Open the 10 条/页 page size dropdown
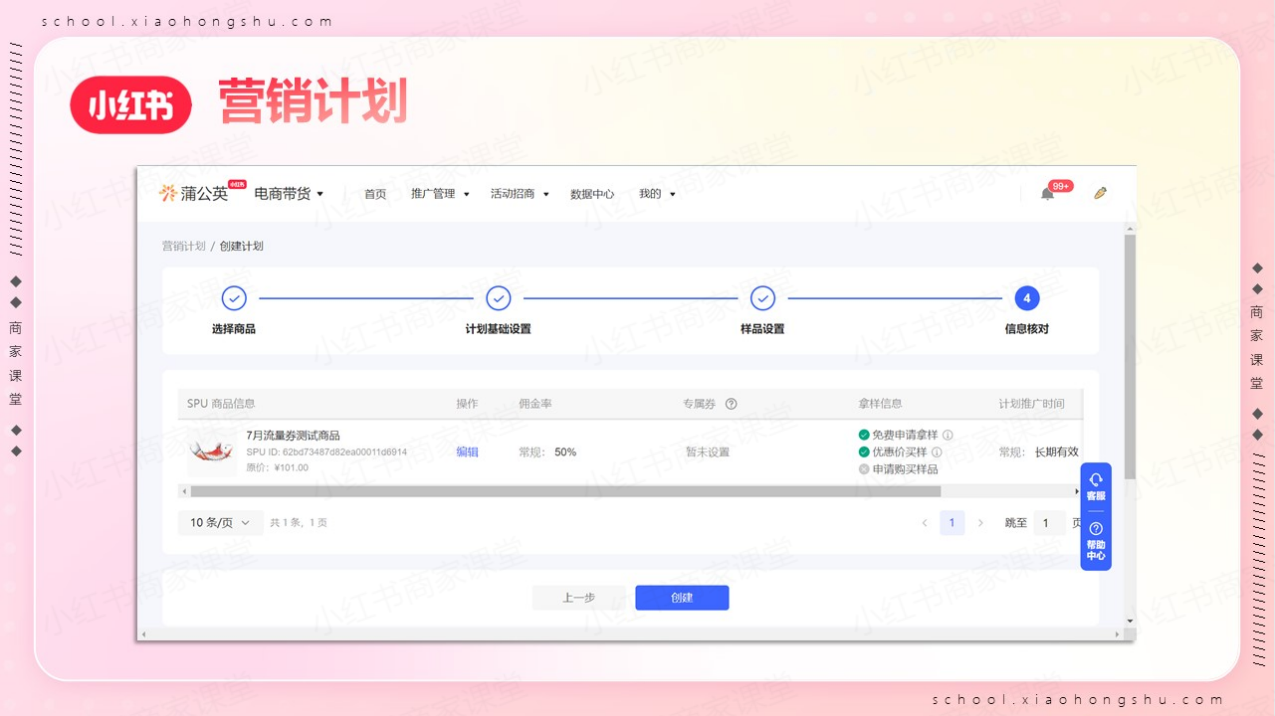This screenshot has width=1275, height=716. click(221, 523)
